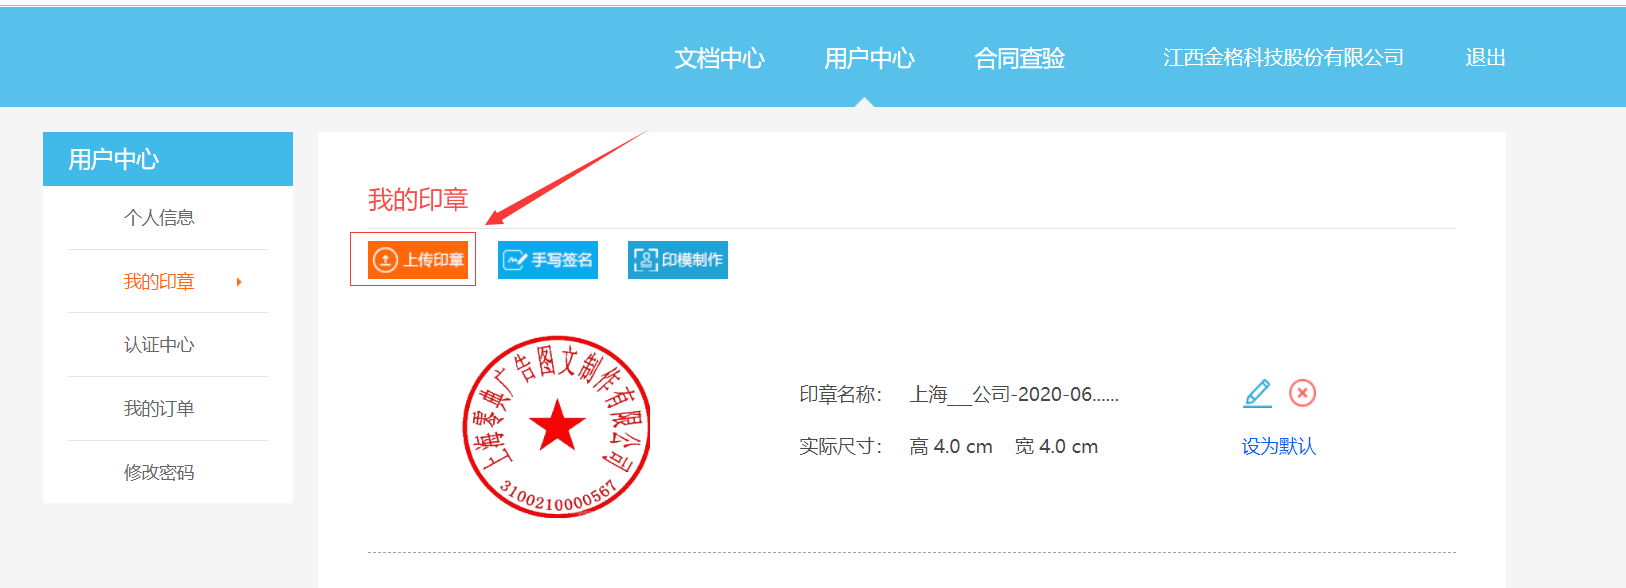1626x588 pixels.
Task: Switch to the 文档中心 top tab
Action: 719,58
